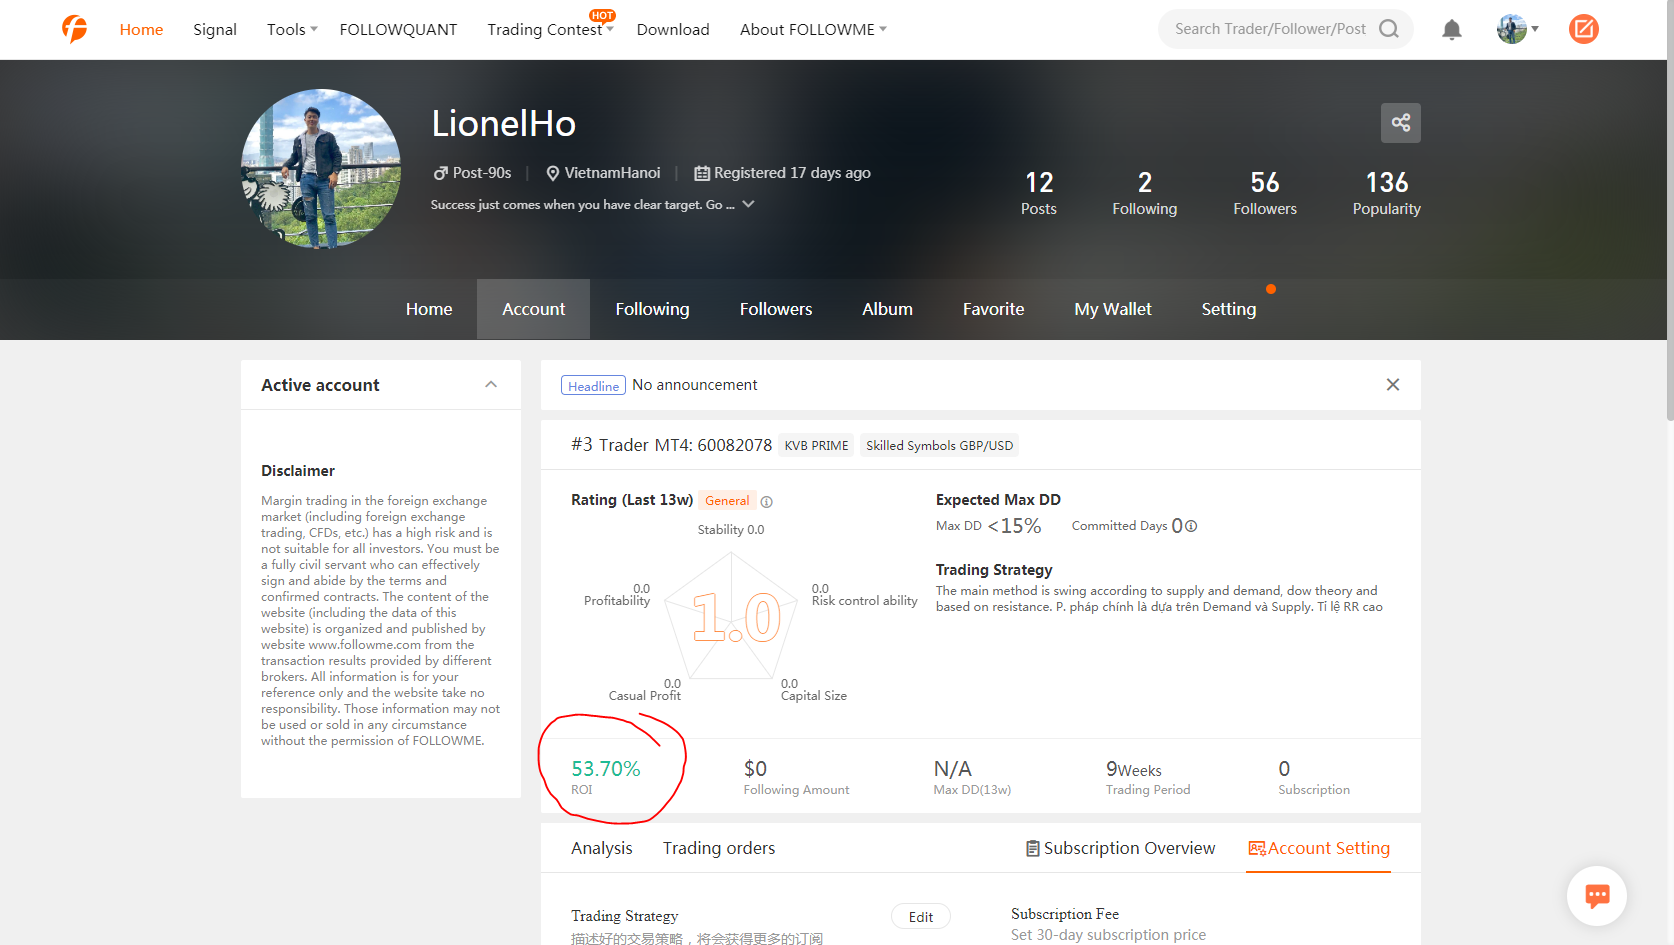The height and width of the screenshot is (945, 1674).
Task: Switch to profile Home tab
Action: click(429, 309)
